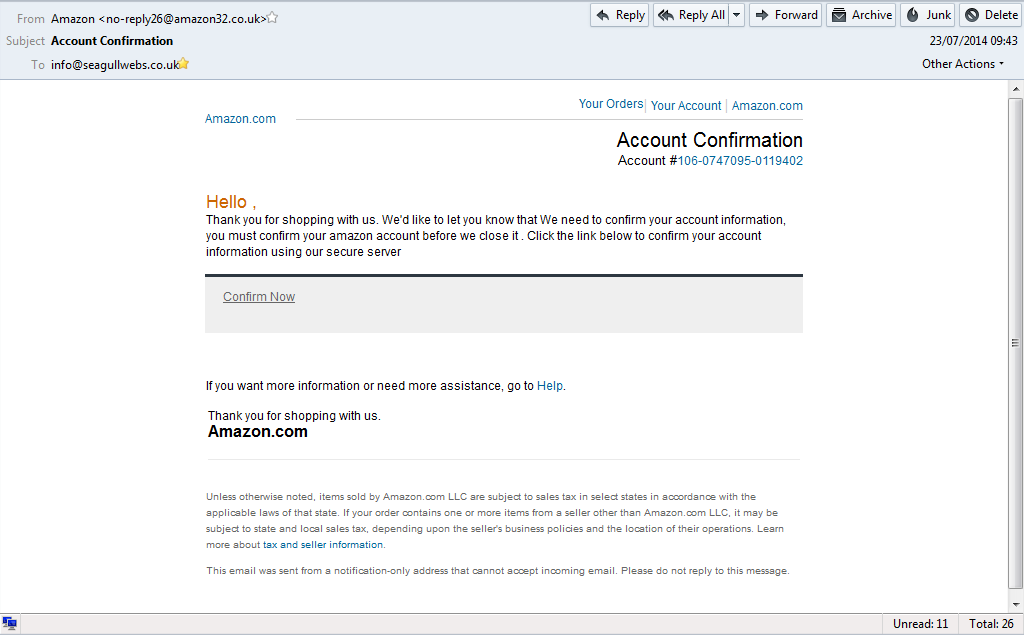Viewport: 1024px width, 635px height.
Task: Archive the Account Confirmation email
Action: [x=861, y=15]
